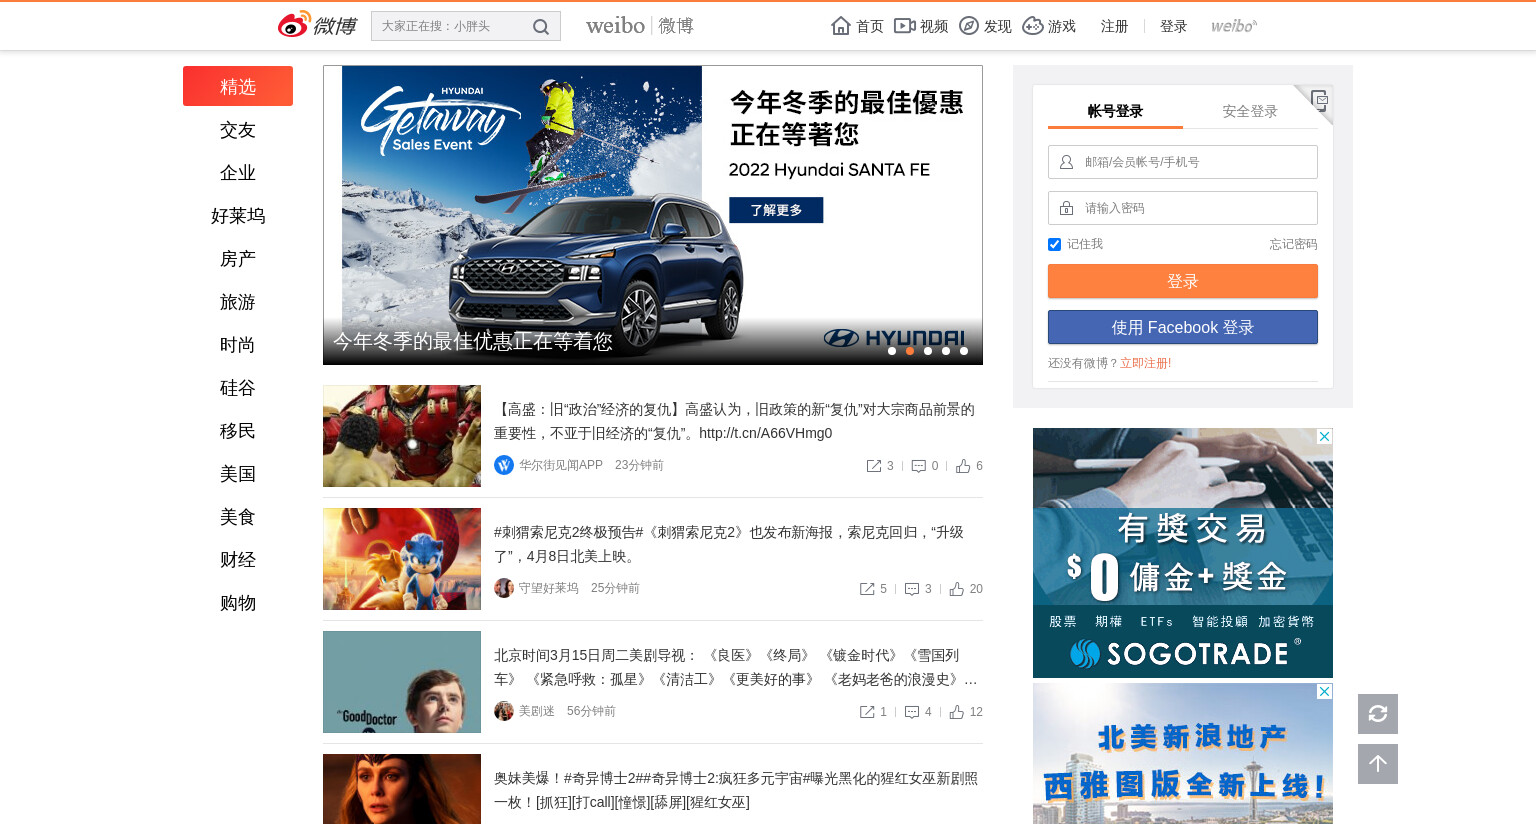Image resolution: width=1536 pixels, height=824 pixels.
Task: Open Iron Man thumbnail of 高盛 post
Action: (x=402, y=436)
